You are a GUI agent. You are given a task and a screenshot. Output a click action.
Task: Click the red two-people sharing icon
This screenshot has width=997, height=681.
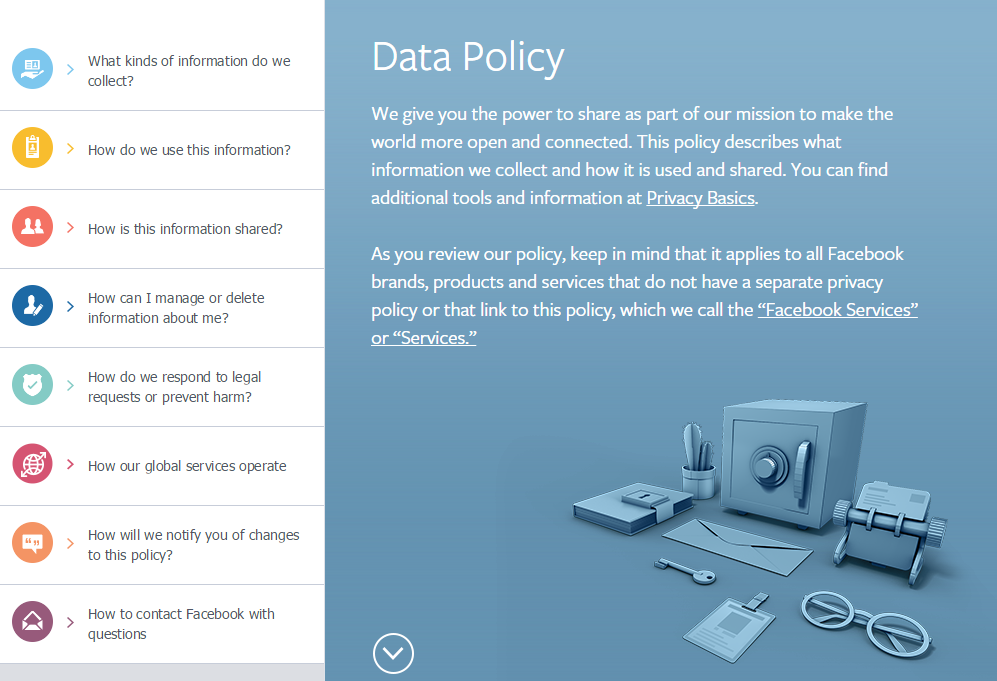(x=32, y=227)
